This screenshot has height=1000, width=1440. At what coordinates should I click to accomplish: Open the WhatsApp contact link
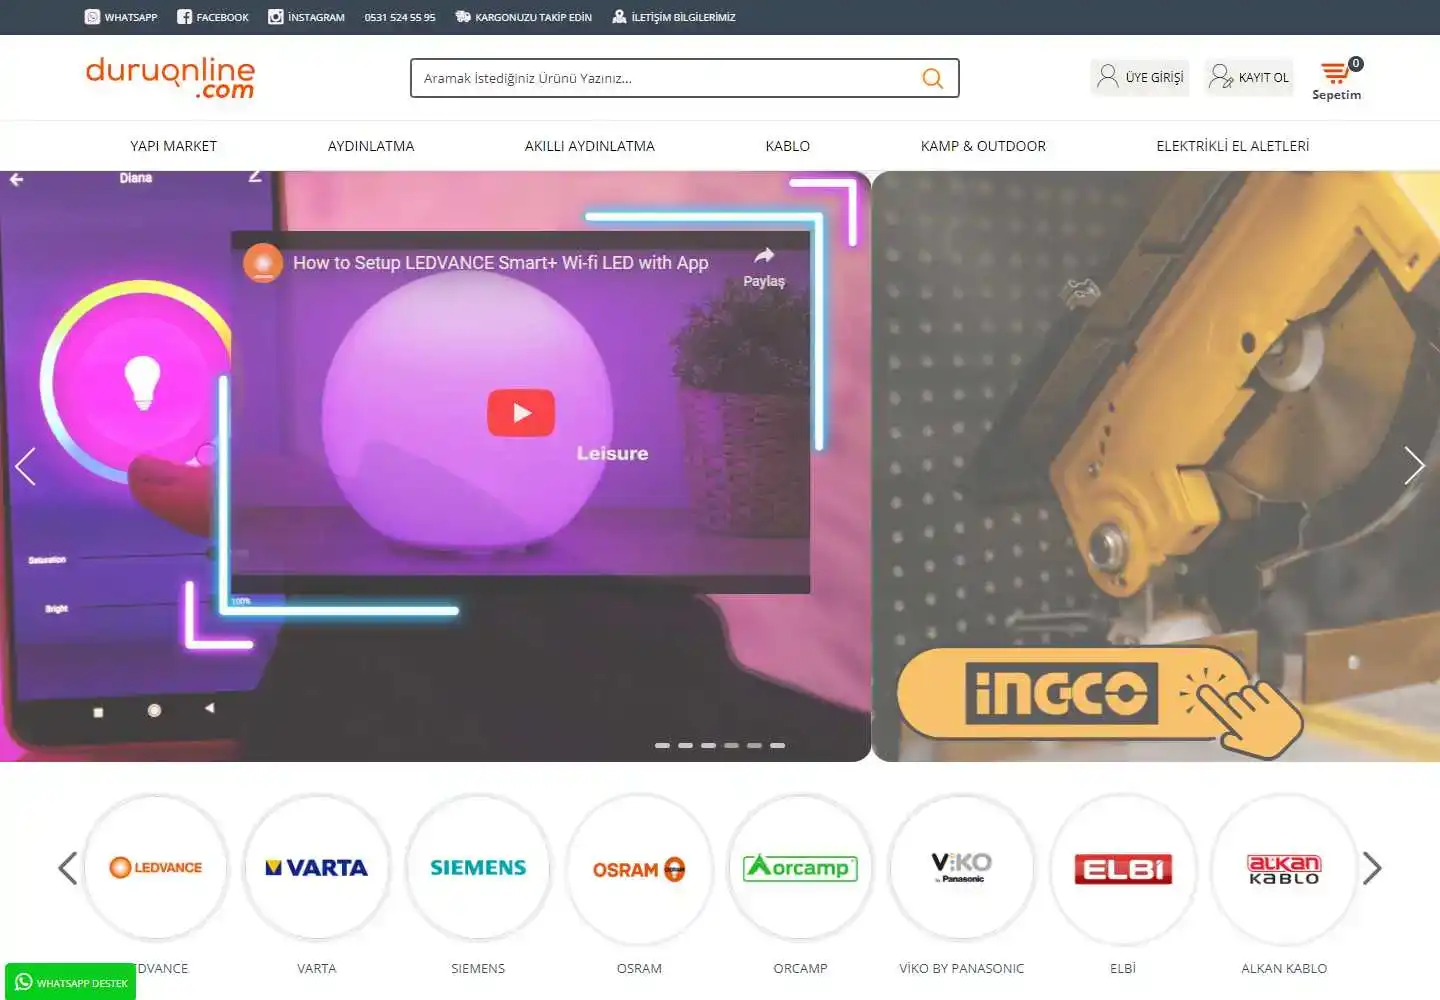(x=121, y=17)
